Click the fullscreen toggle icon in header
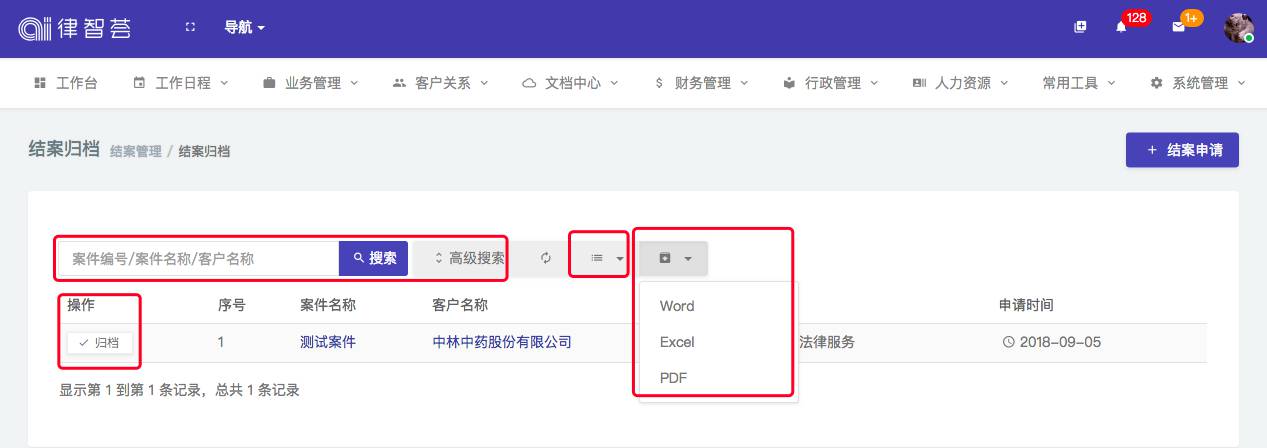 pos(189,28)
